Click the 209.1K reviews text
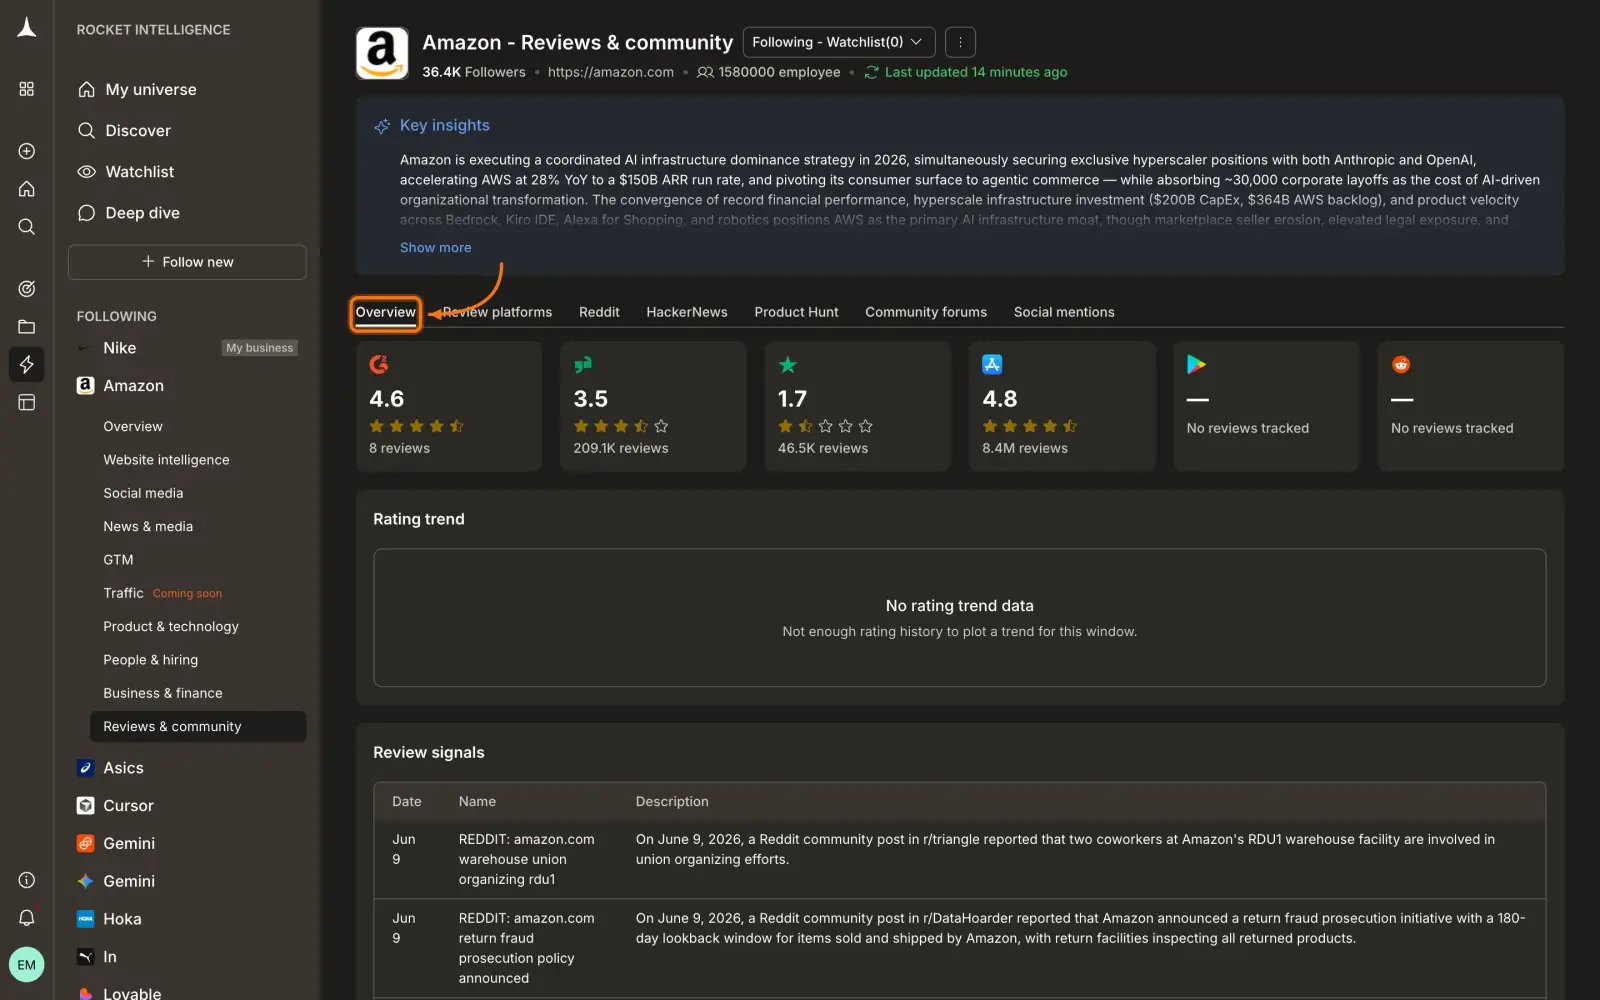 coord(621,448)
